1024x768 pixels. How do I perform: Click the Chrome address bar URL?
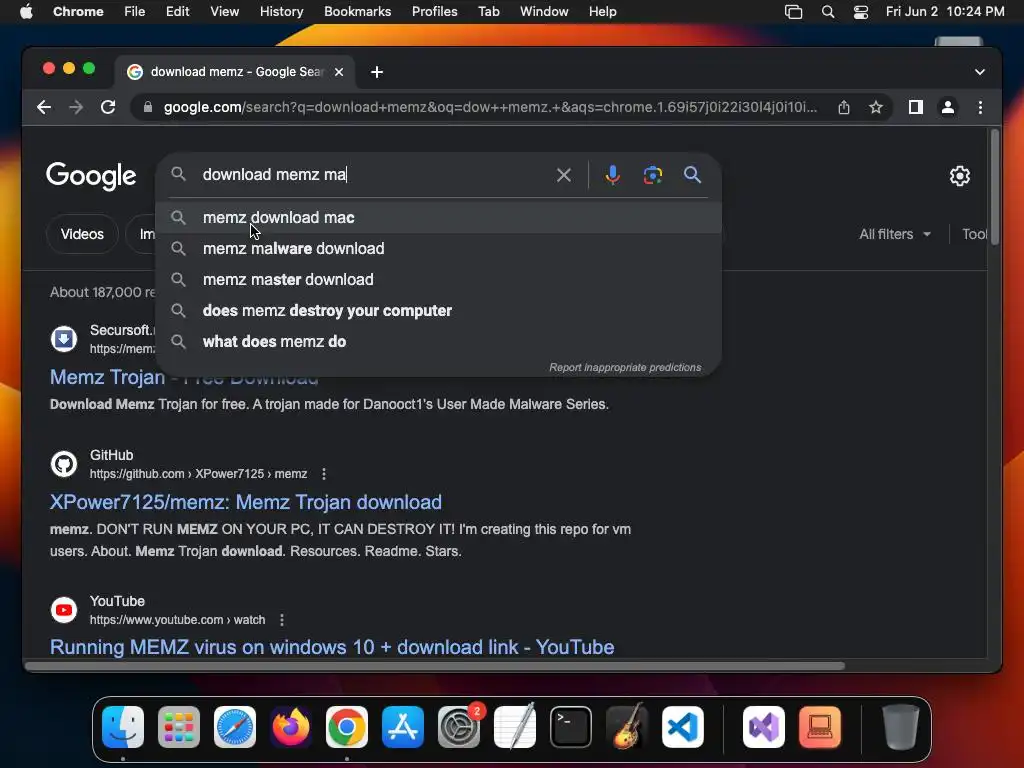coord(490,107)
